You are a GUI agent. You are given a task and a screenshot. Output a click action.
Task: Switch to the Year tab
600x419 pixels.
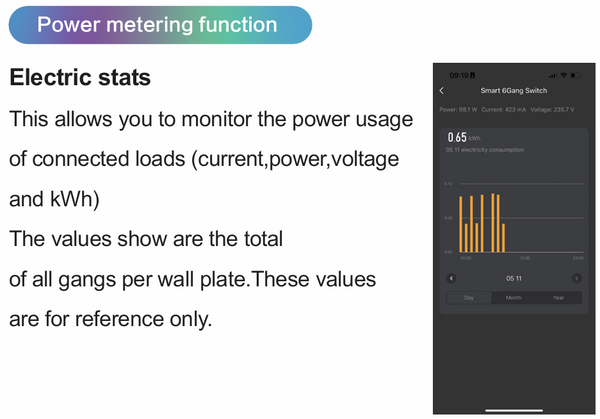(559, 298)
